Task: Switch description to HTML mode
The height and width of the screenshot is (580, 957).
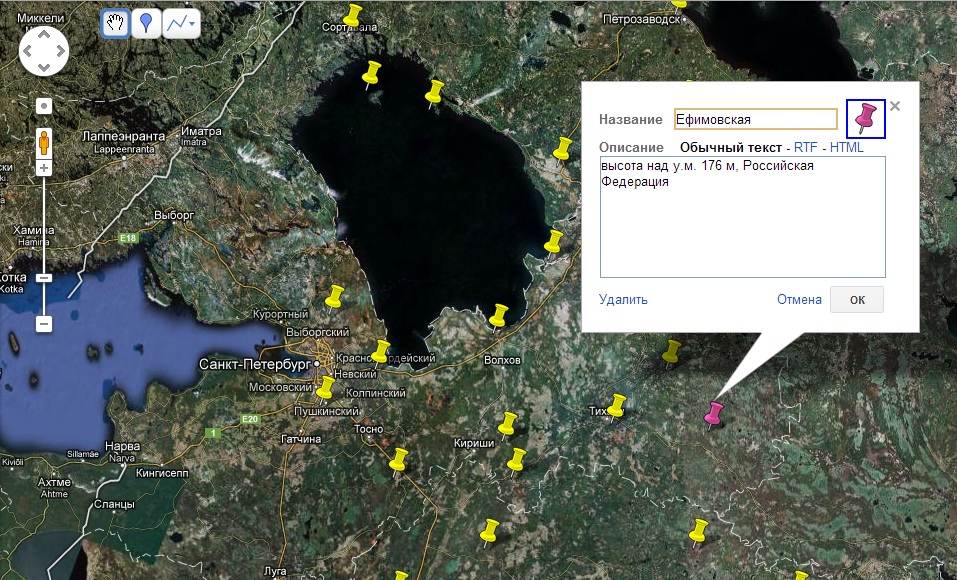Action: point(847,148)
